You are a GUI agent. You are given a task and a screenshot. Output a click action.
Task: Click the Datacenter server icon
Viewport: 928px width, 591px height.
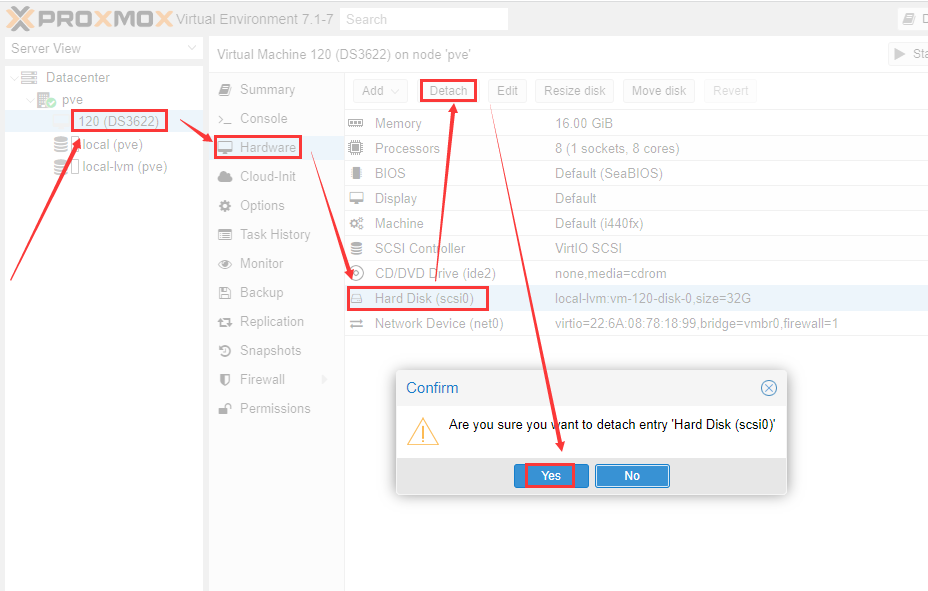click(x=29, y=77)
